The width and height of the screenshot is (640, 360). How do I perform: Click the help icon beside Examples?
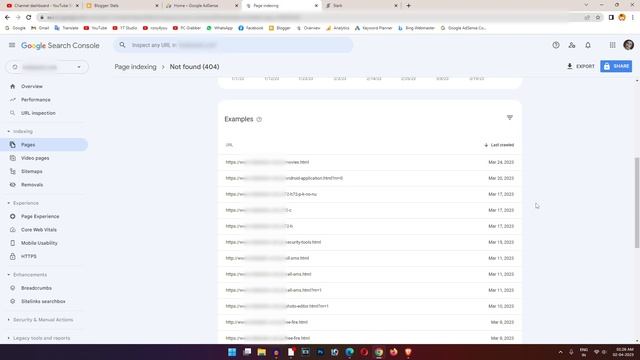(x=259, y=120)
